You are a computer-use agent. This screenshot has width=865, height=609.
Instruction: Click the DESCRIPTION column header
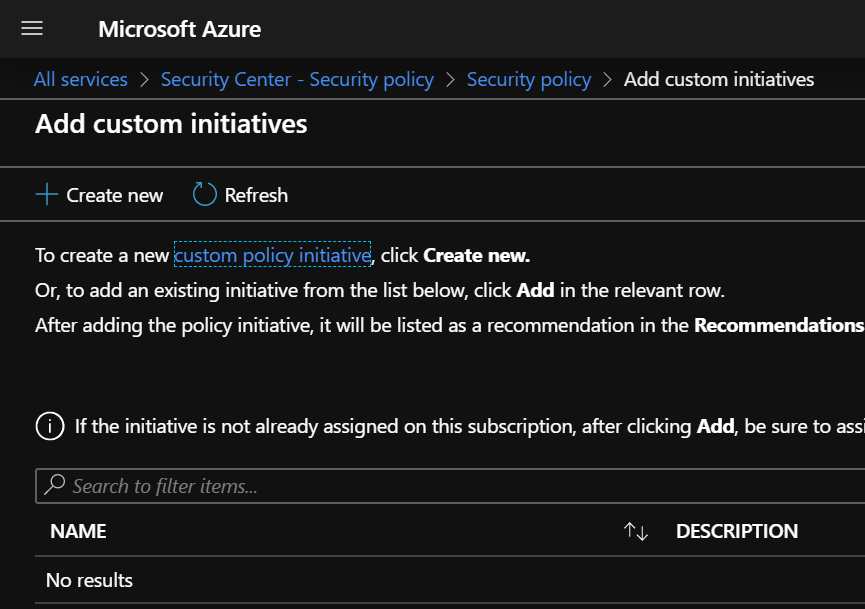(x=737, y=531)
